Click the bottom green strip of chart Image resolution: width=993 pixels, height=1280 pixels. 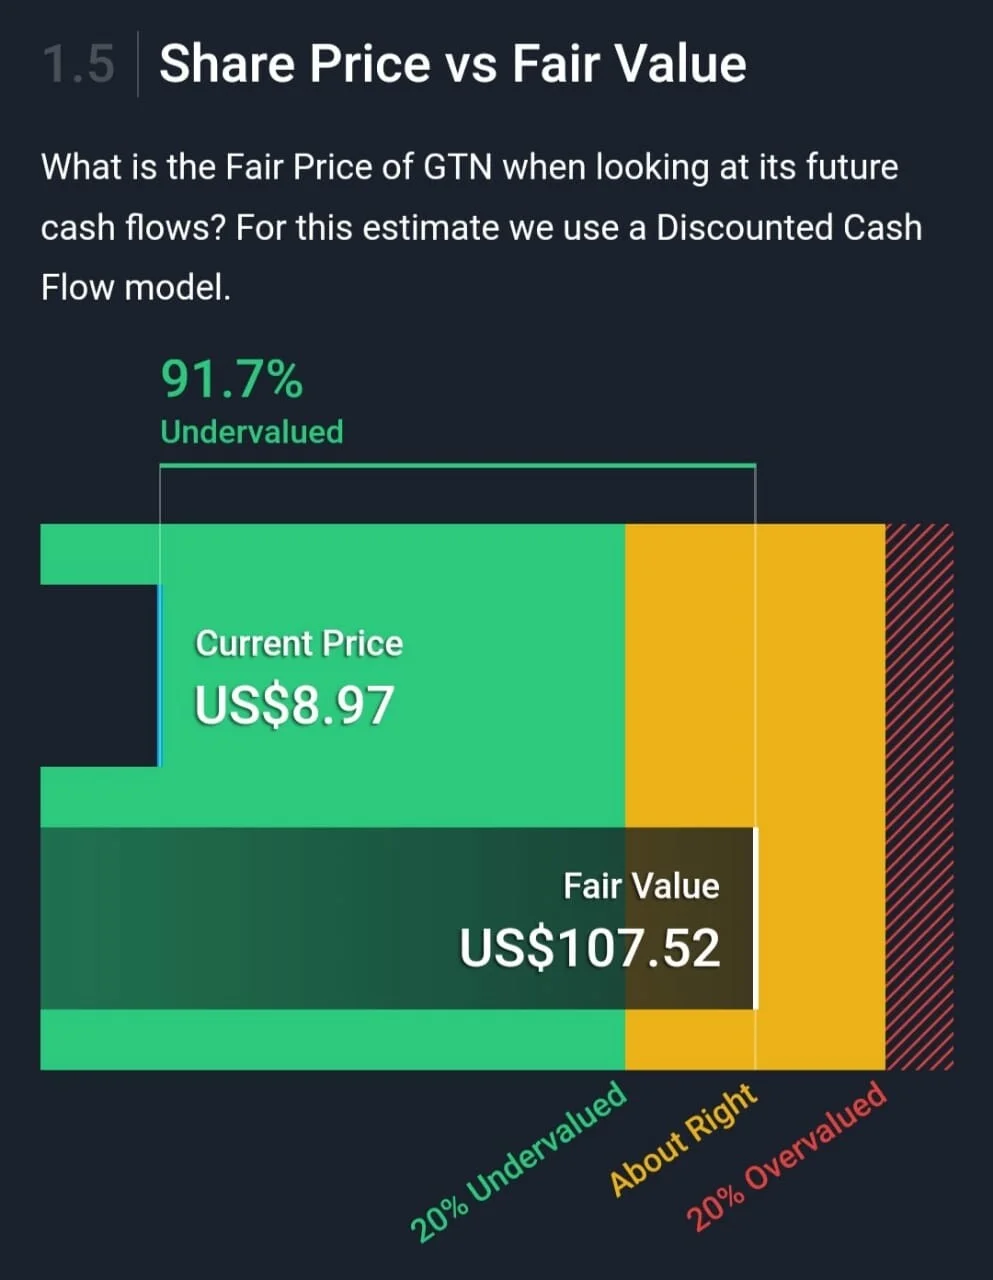tap(333, 1040)
